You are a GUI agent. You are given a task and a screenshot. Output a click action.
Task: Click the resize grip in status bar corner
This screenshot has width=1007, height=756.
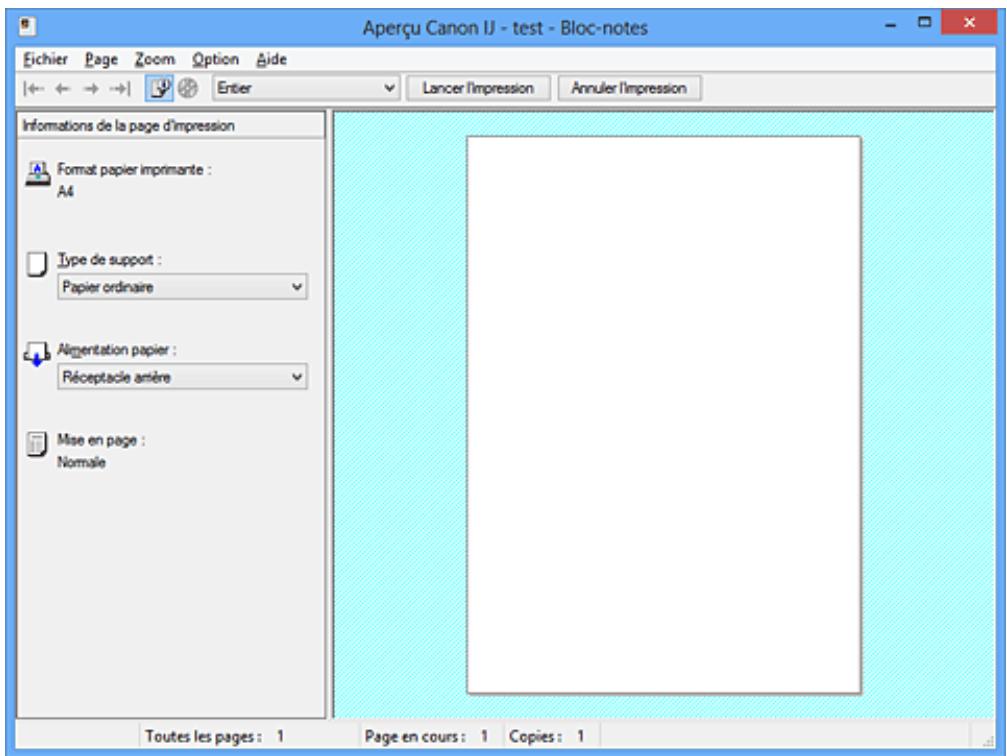tap(988, 741)
